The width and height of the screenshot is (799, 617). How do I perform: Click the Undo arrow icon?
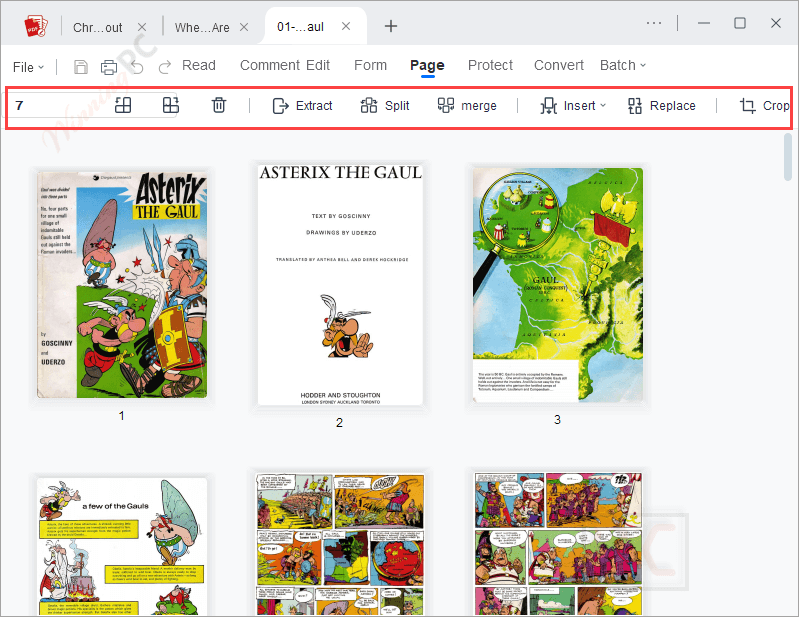pos(137,66)
